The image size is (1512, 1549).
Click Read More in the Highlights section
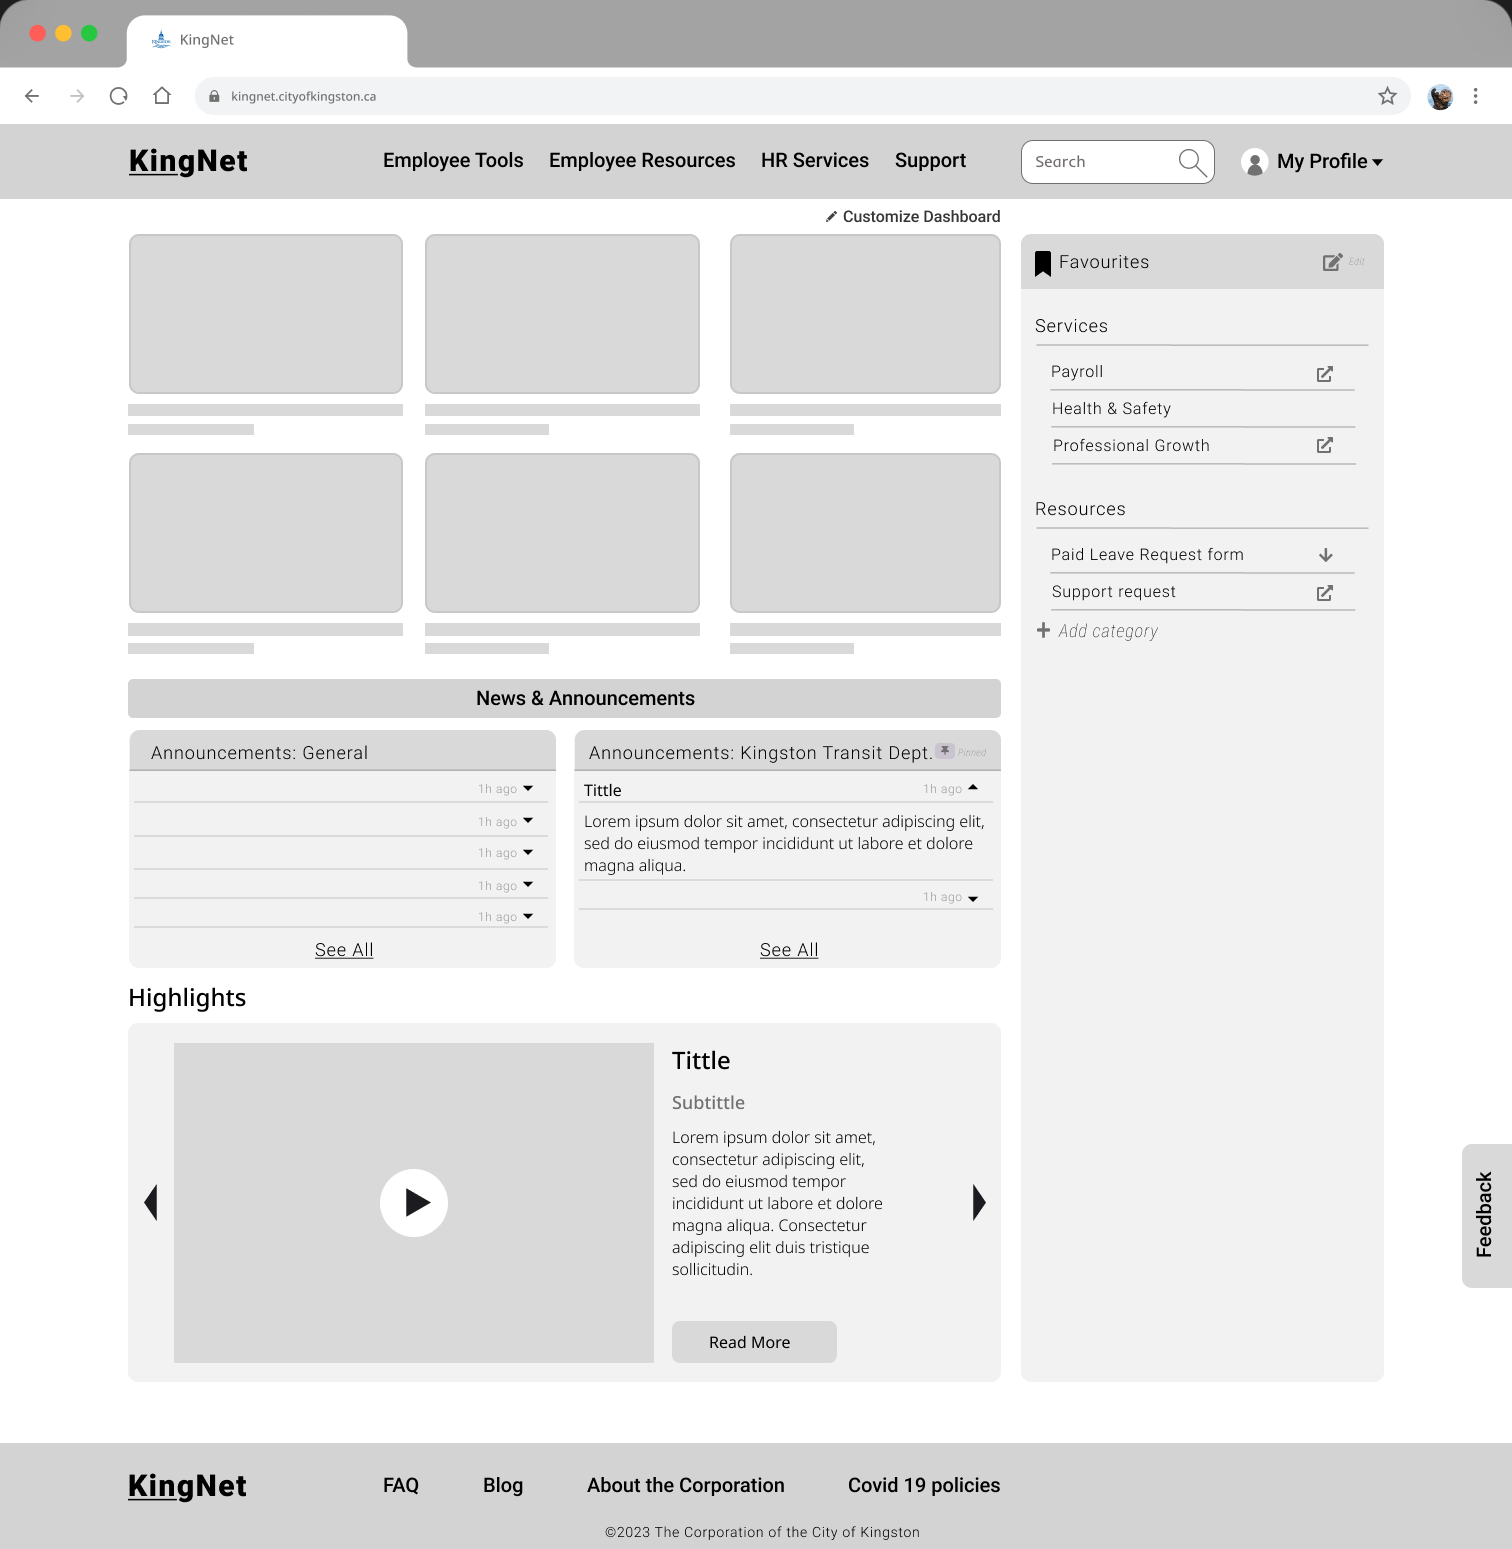(753, 1341)
